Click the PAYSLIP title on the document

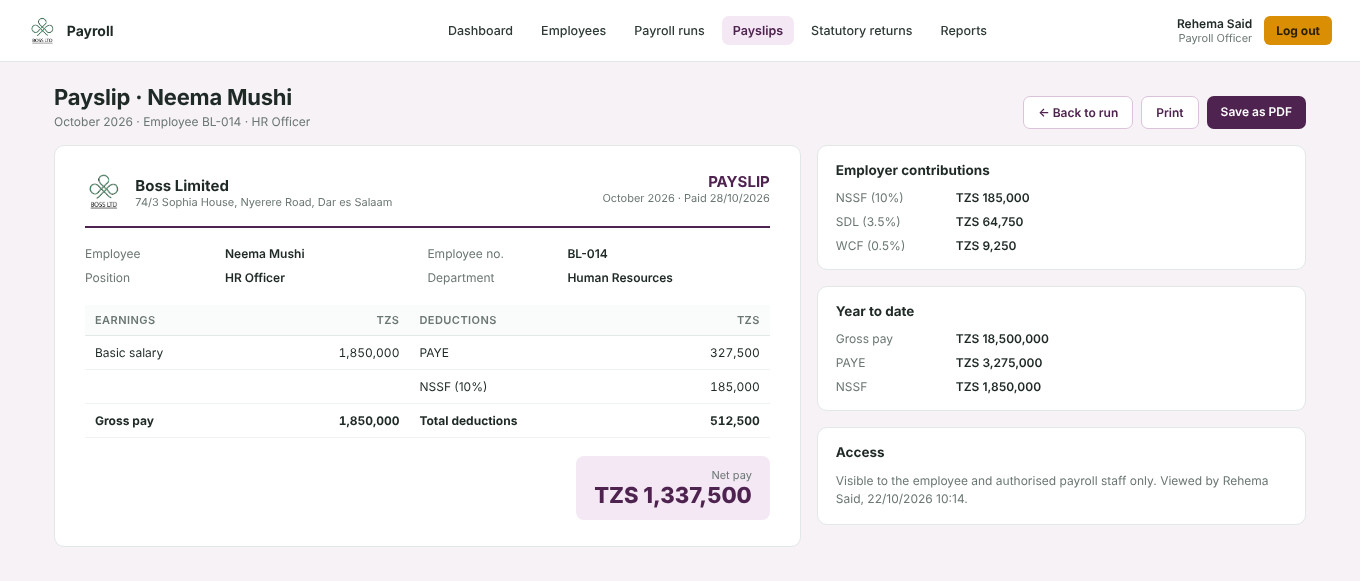(x=739, y=182)
